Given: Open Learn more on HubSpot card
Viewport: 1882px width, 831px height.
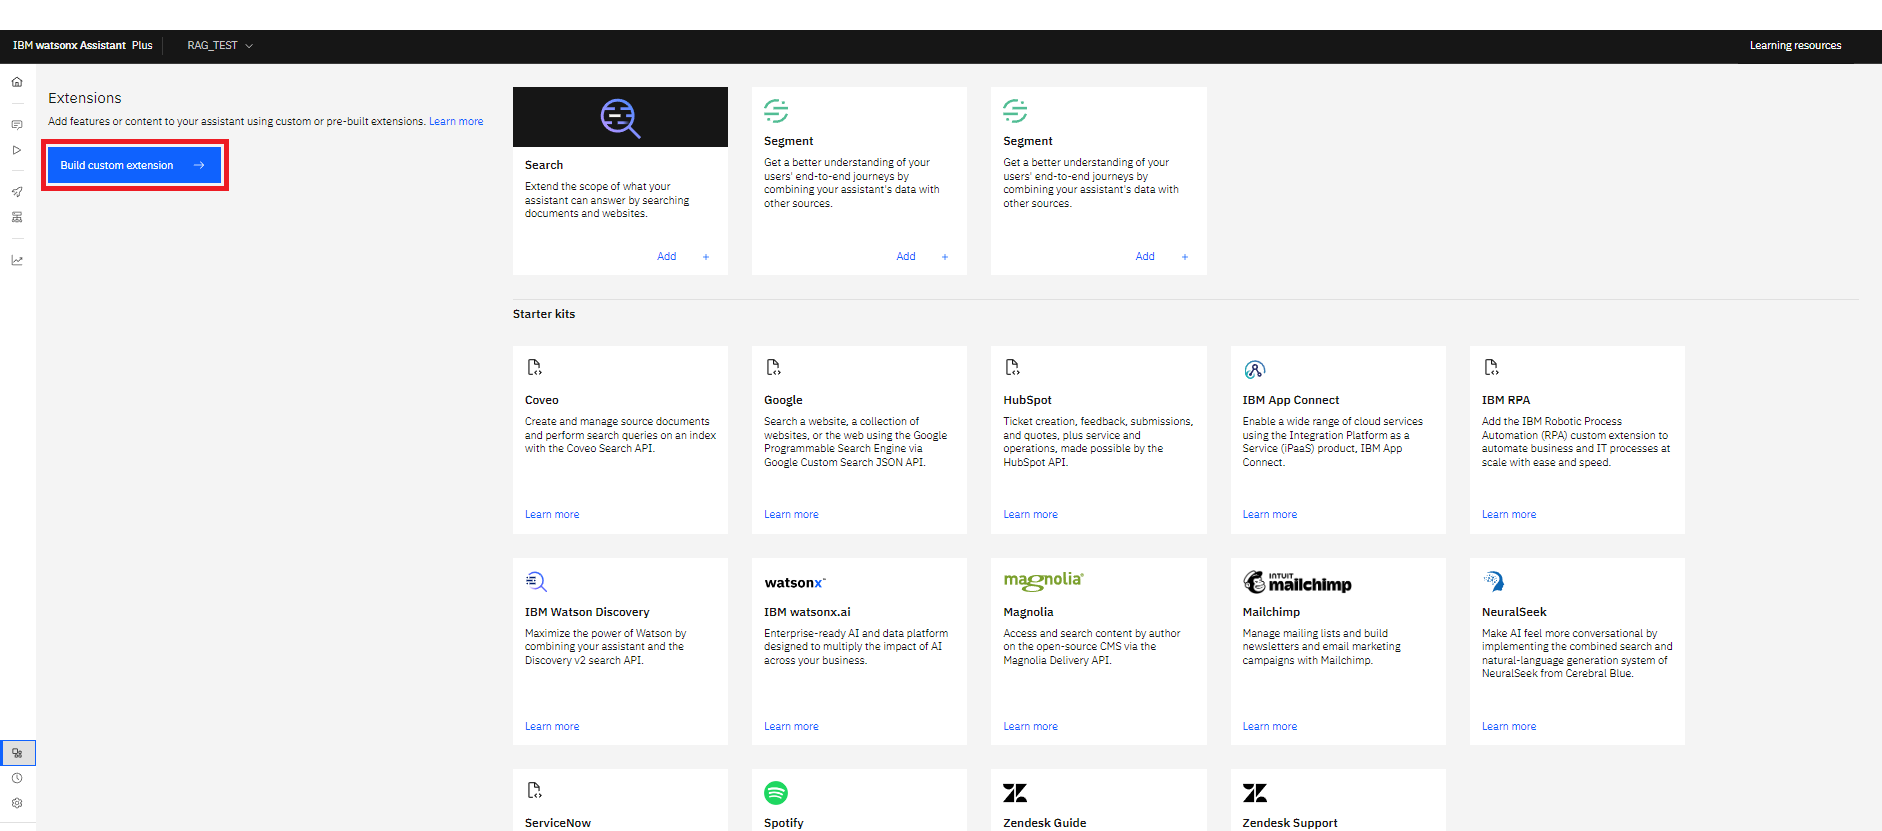Looking at the screenshot, I should (x=1030, y=515).
